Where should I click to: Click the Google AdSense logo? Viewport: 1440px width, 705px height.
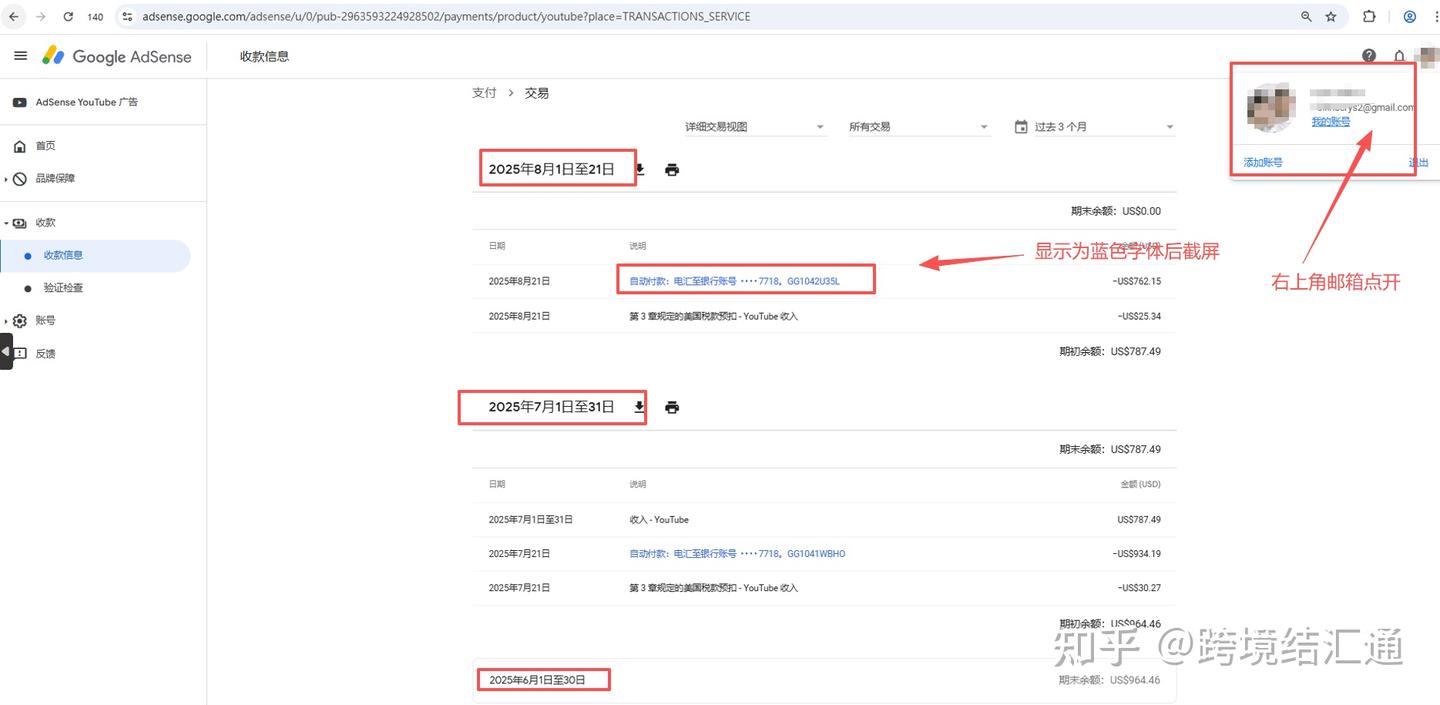117,56
